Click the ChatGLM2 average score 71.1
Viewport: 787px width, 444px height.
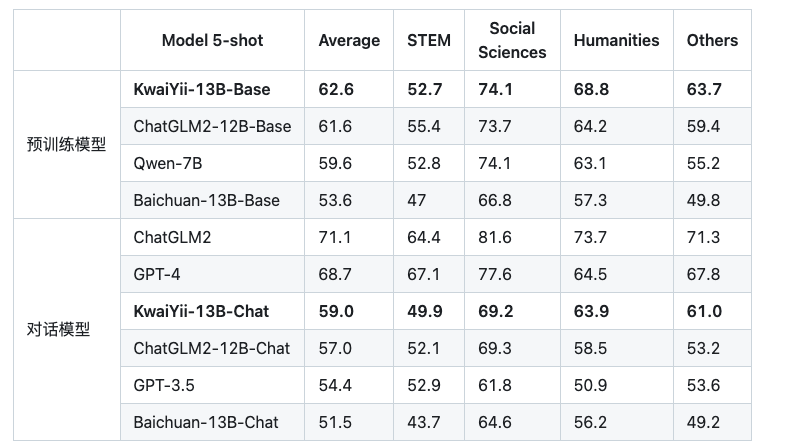click(335, 237)
